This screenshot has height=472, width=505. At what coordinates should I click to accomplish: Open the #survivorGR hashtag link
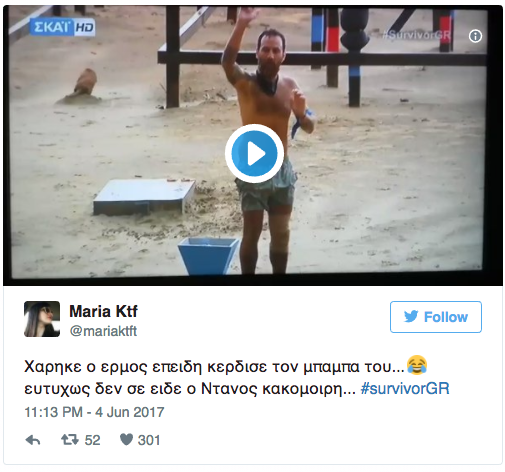coord(405,389)
